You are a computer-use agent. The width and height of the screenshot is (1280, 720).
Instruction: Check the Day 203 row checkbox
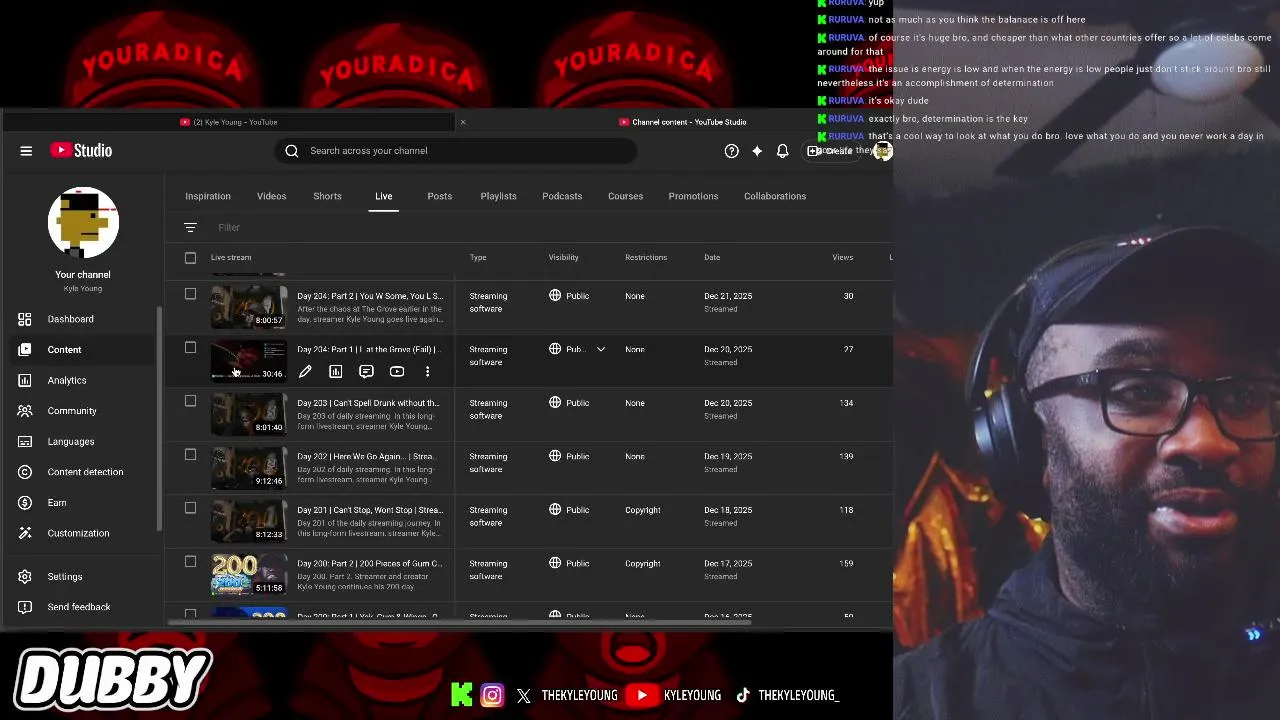pos(190,401)
